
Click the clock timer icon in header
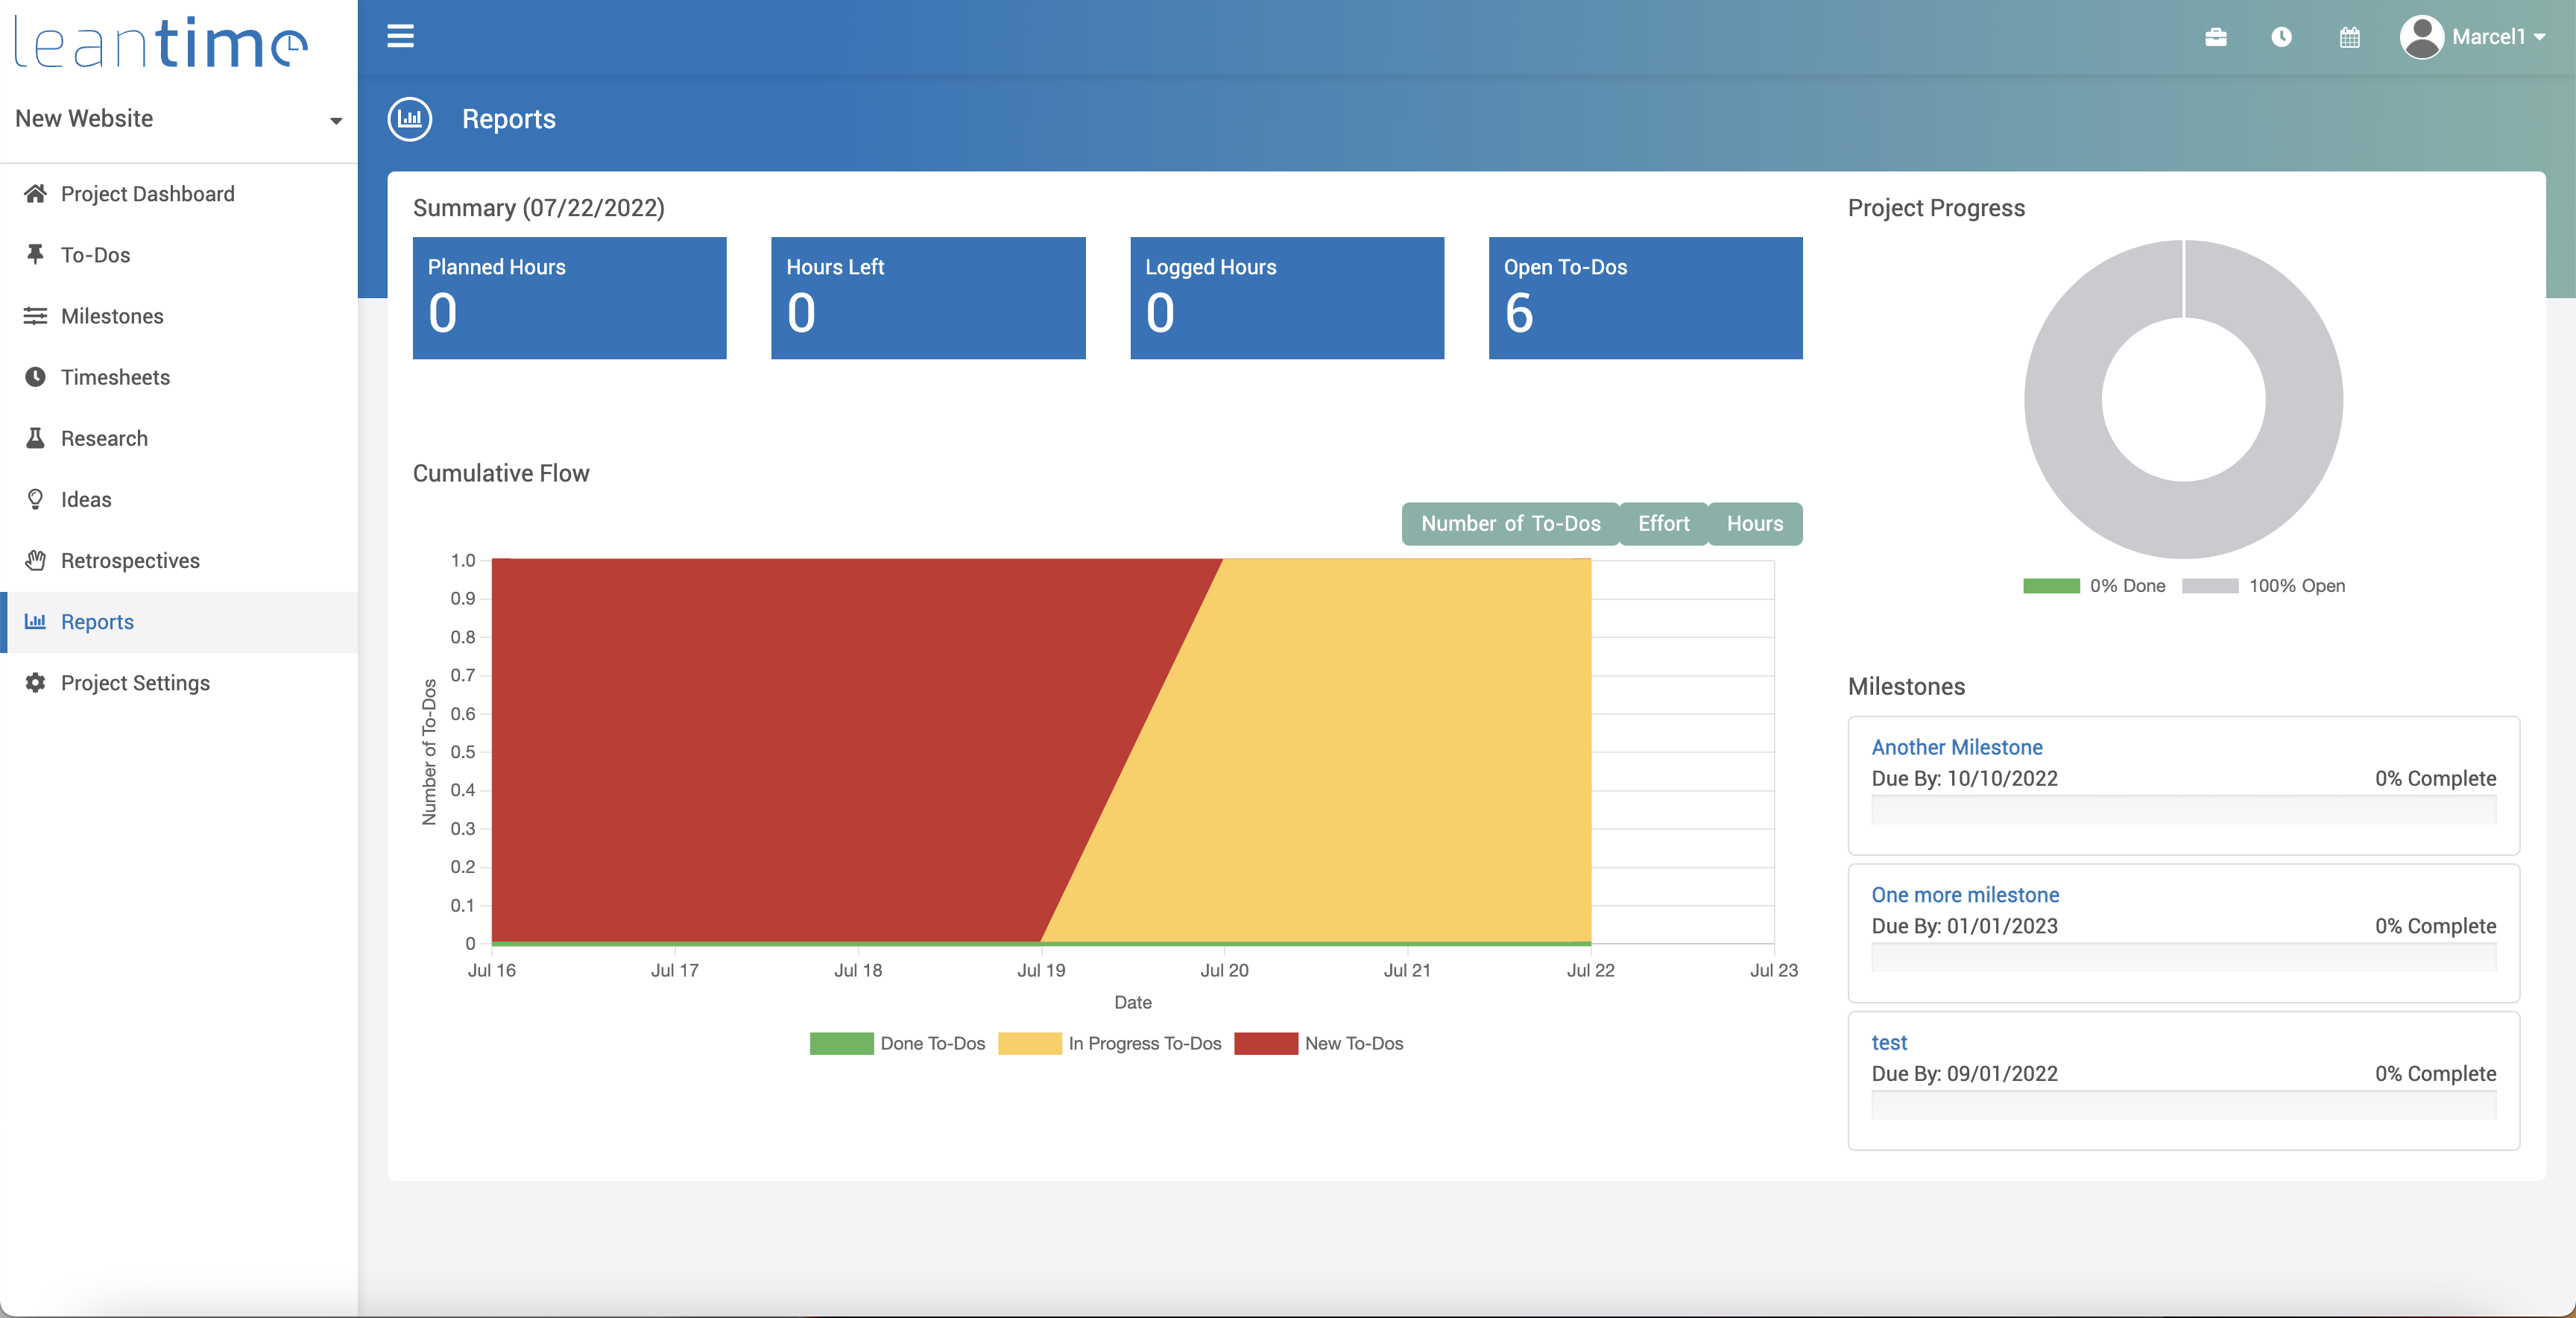click(2281, 37)
